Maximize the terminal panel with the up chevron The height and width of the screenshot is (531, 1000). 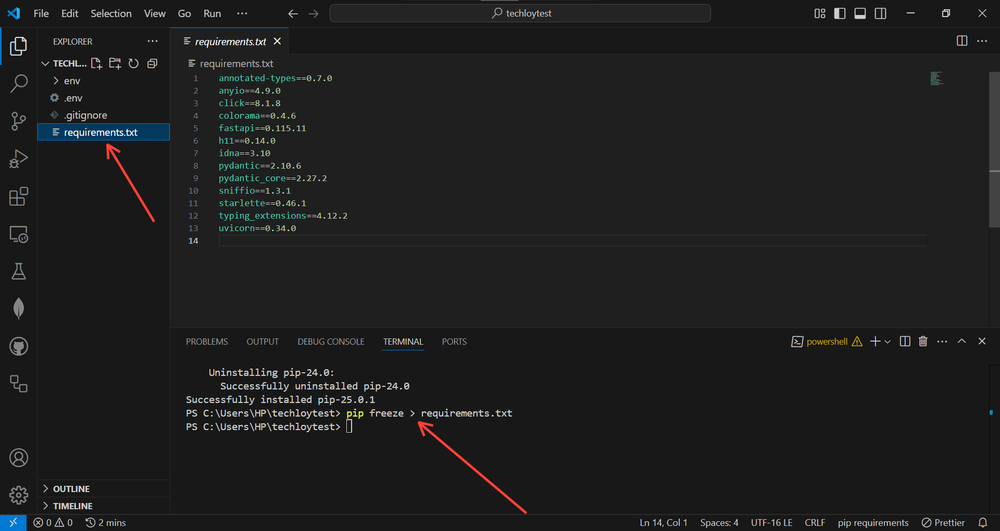click(x=962, y=342)
